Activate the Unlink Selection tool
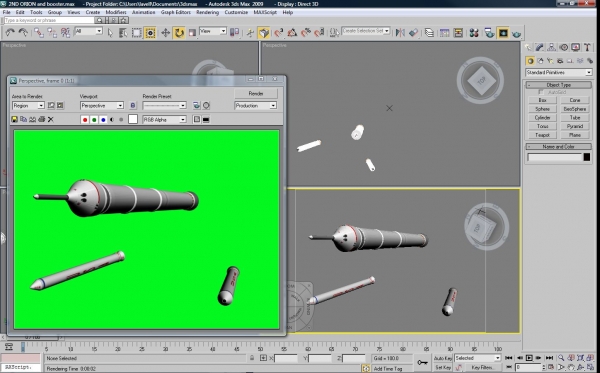 (x=52, y=33)
